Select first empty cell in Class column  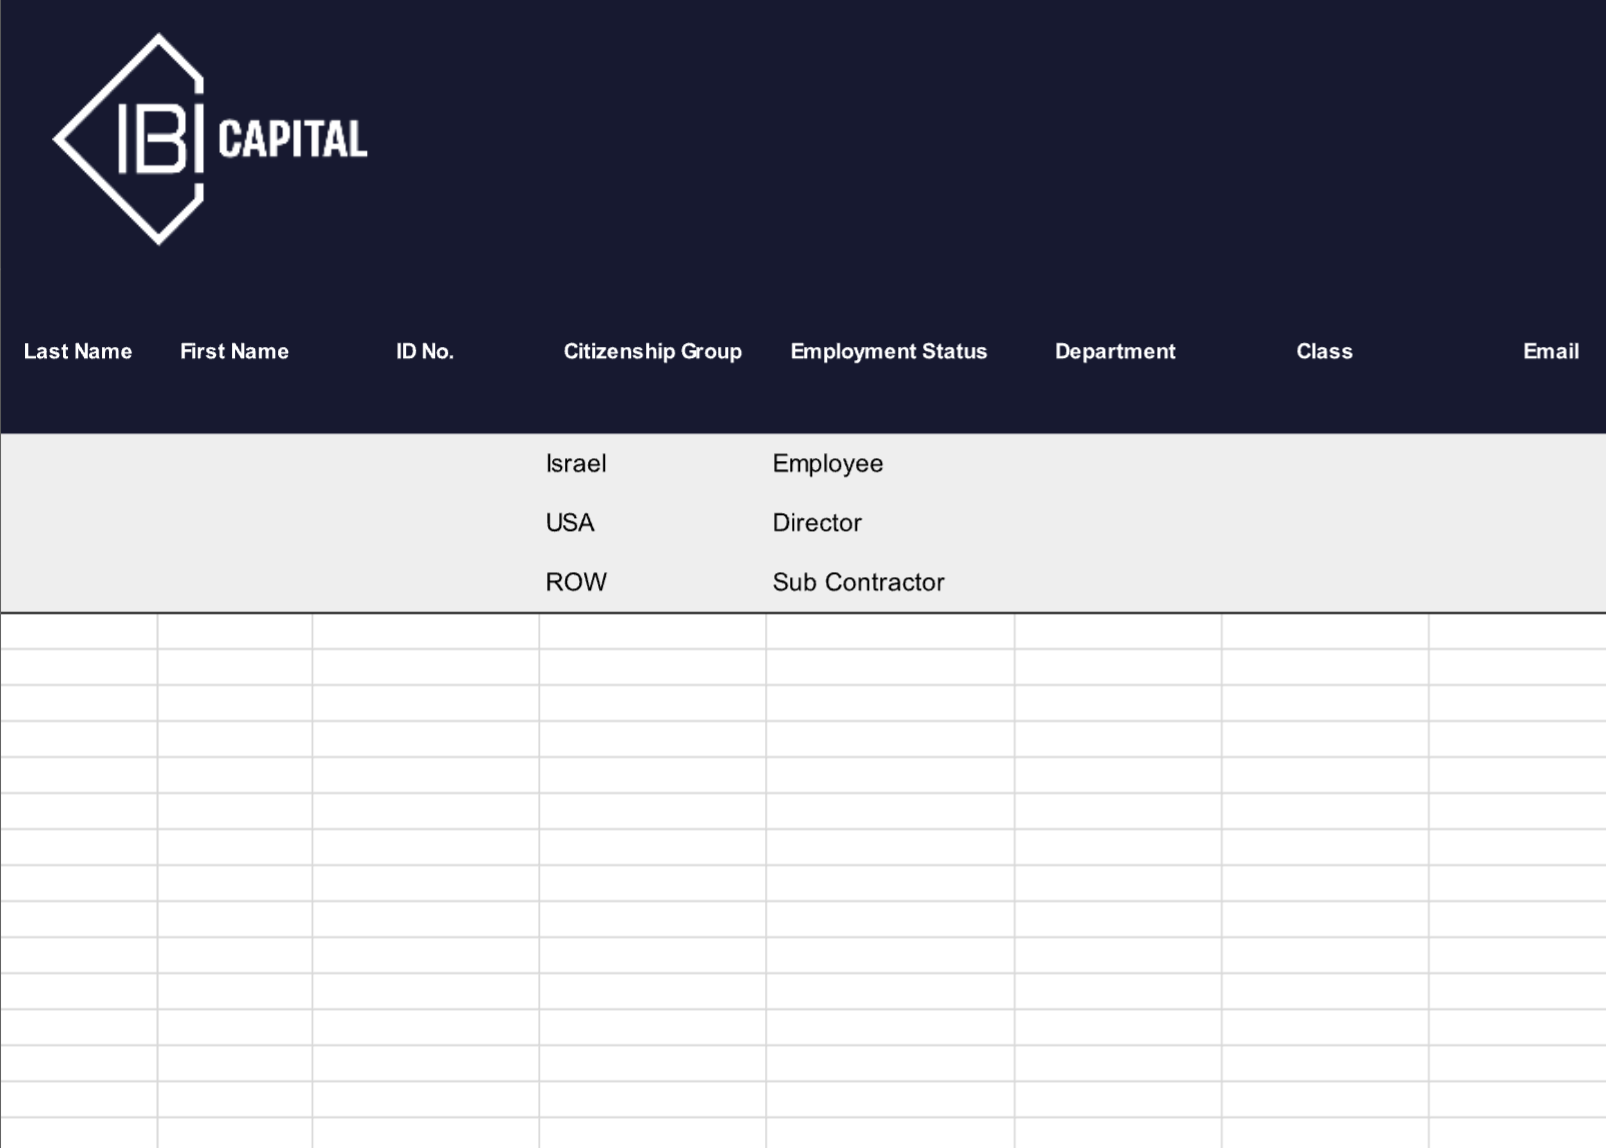click(x=1325, y=631)
